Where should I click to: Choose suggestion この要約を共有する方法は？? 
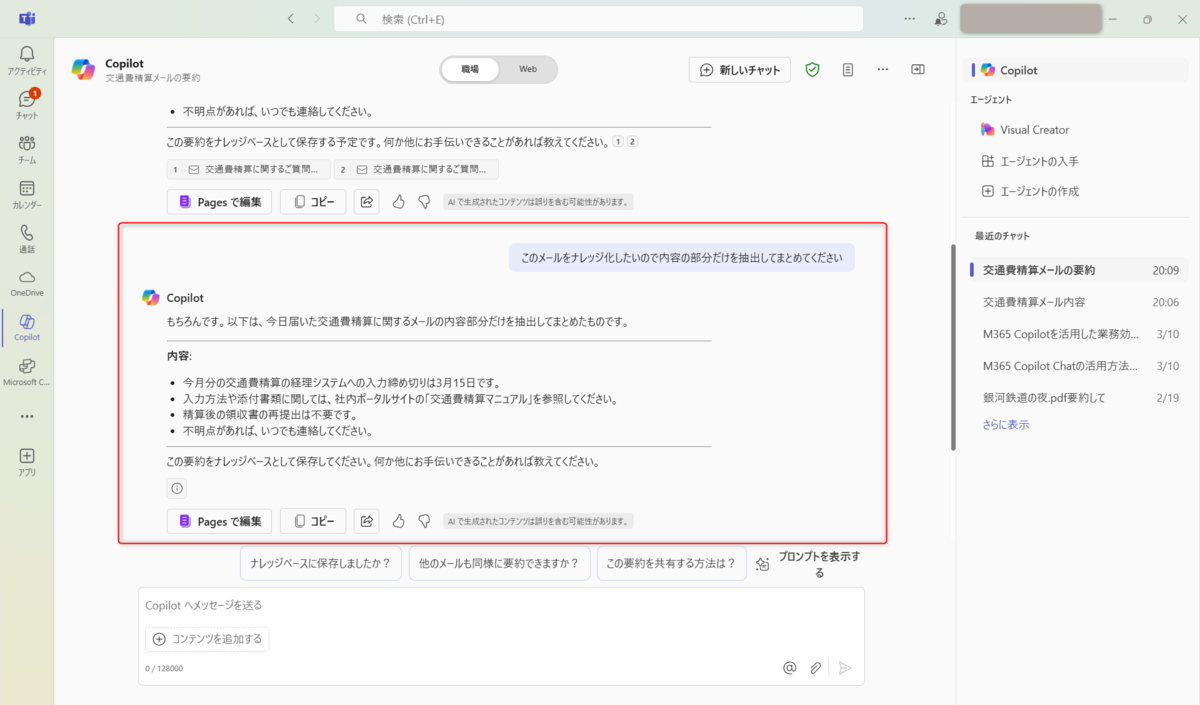pyautogui.click(x=671, y=563)
